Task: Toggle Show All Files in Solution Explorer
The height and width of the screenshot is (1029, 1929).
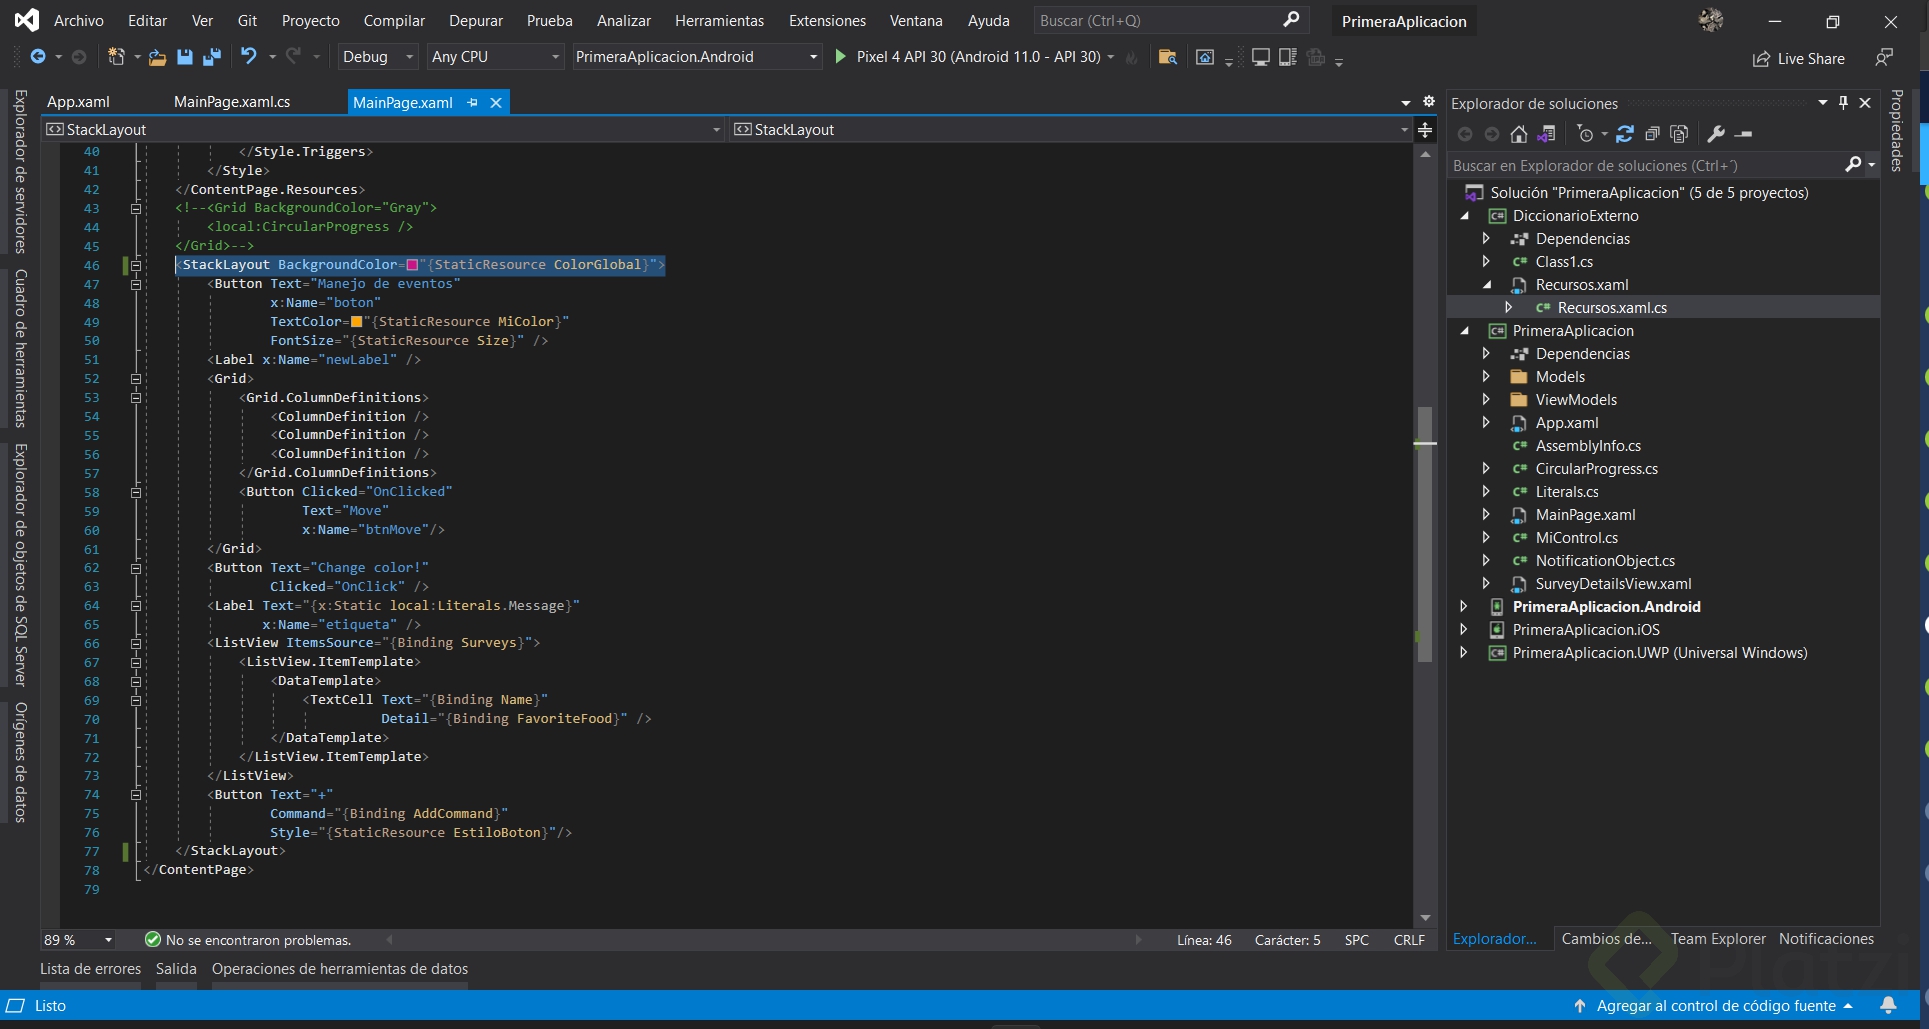Action: pyautogui.click(x=1679, y=134)
